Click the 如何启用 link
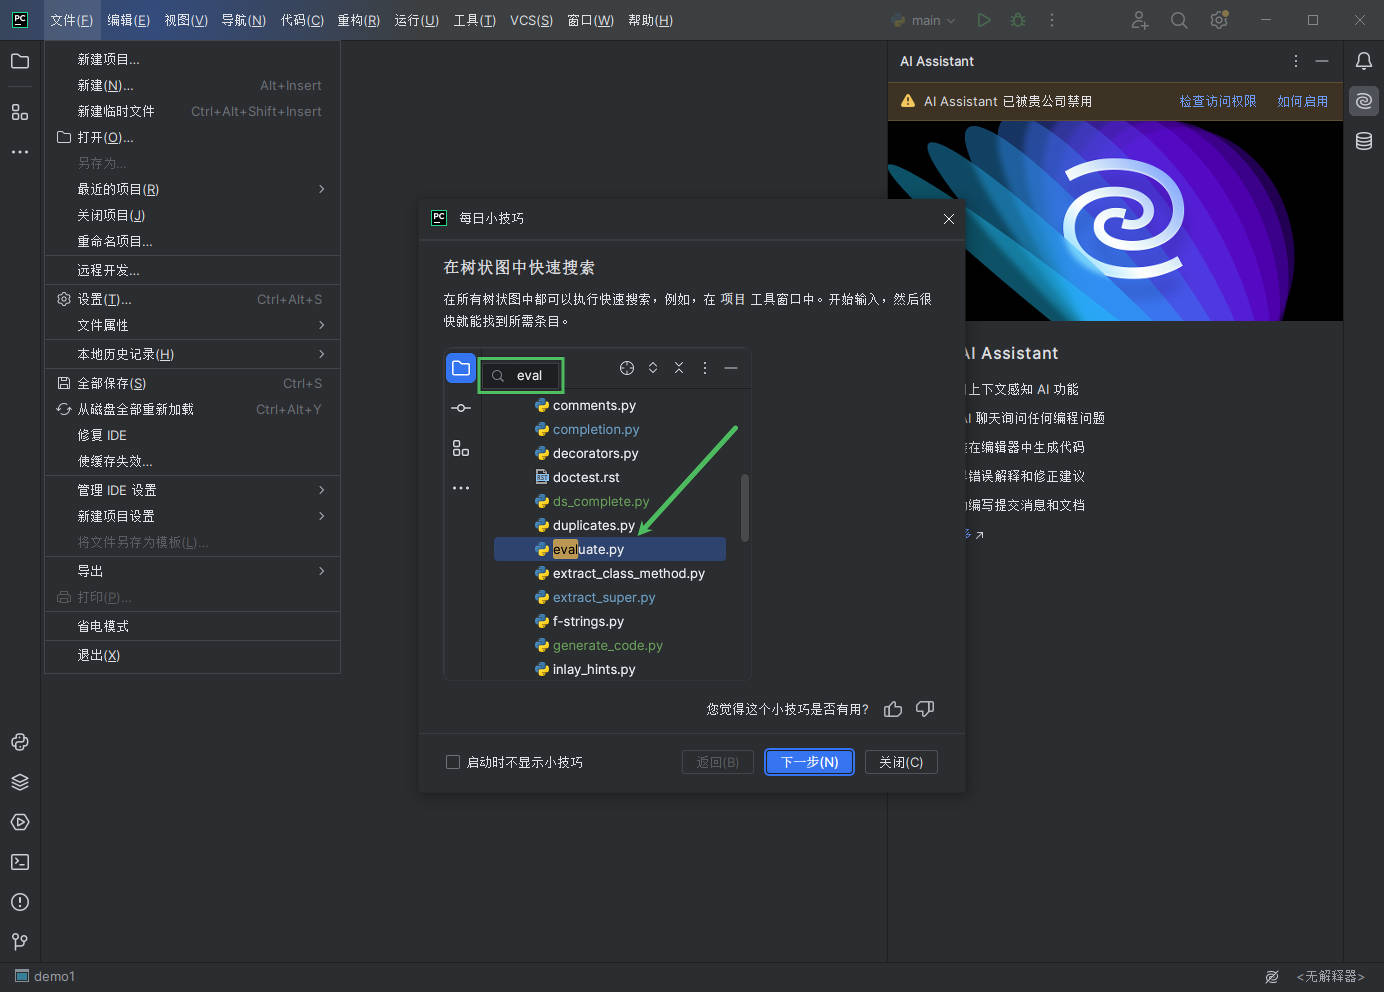Image resolution: width=1384 pixels, height=992 pixels. (x=1302, y=101)
